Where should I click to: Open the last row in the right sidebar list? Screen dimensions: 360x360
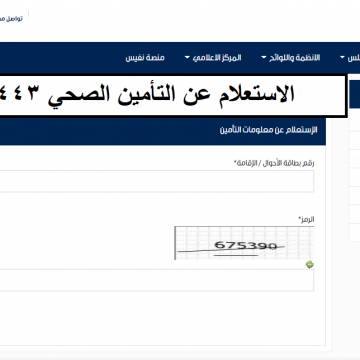[355, 233]
